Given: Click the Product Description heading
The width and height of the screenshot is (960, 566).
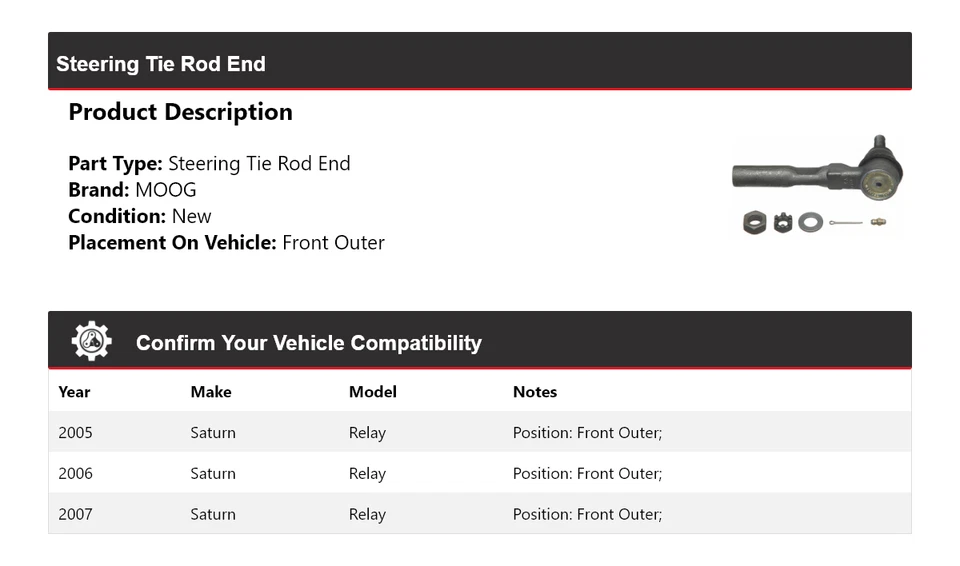Looking at the screenshot, I should tap(180, 112).
